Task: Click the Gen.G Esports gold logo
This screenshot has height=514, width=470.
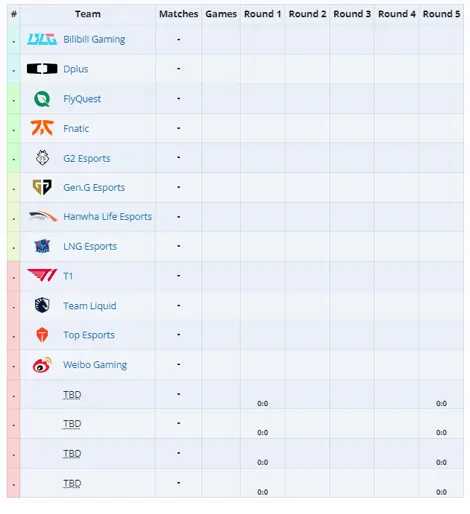Action: coord(42,187)
